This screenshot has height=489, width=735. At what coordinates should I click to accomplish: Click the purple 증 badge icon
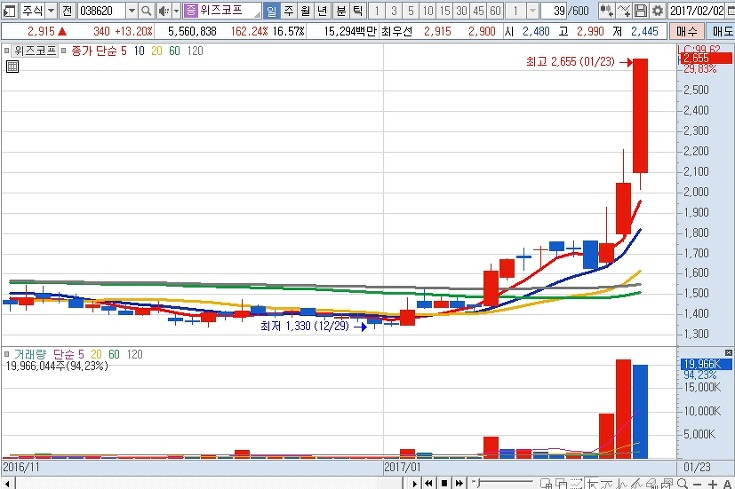coord(191,10)
